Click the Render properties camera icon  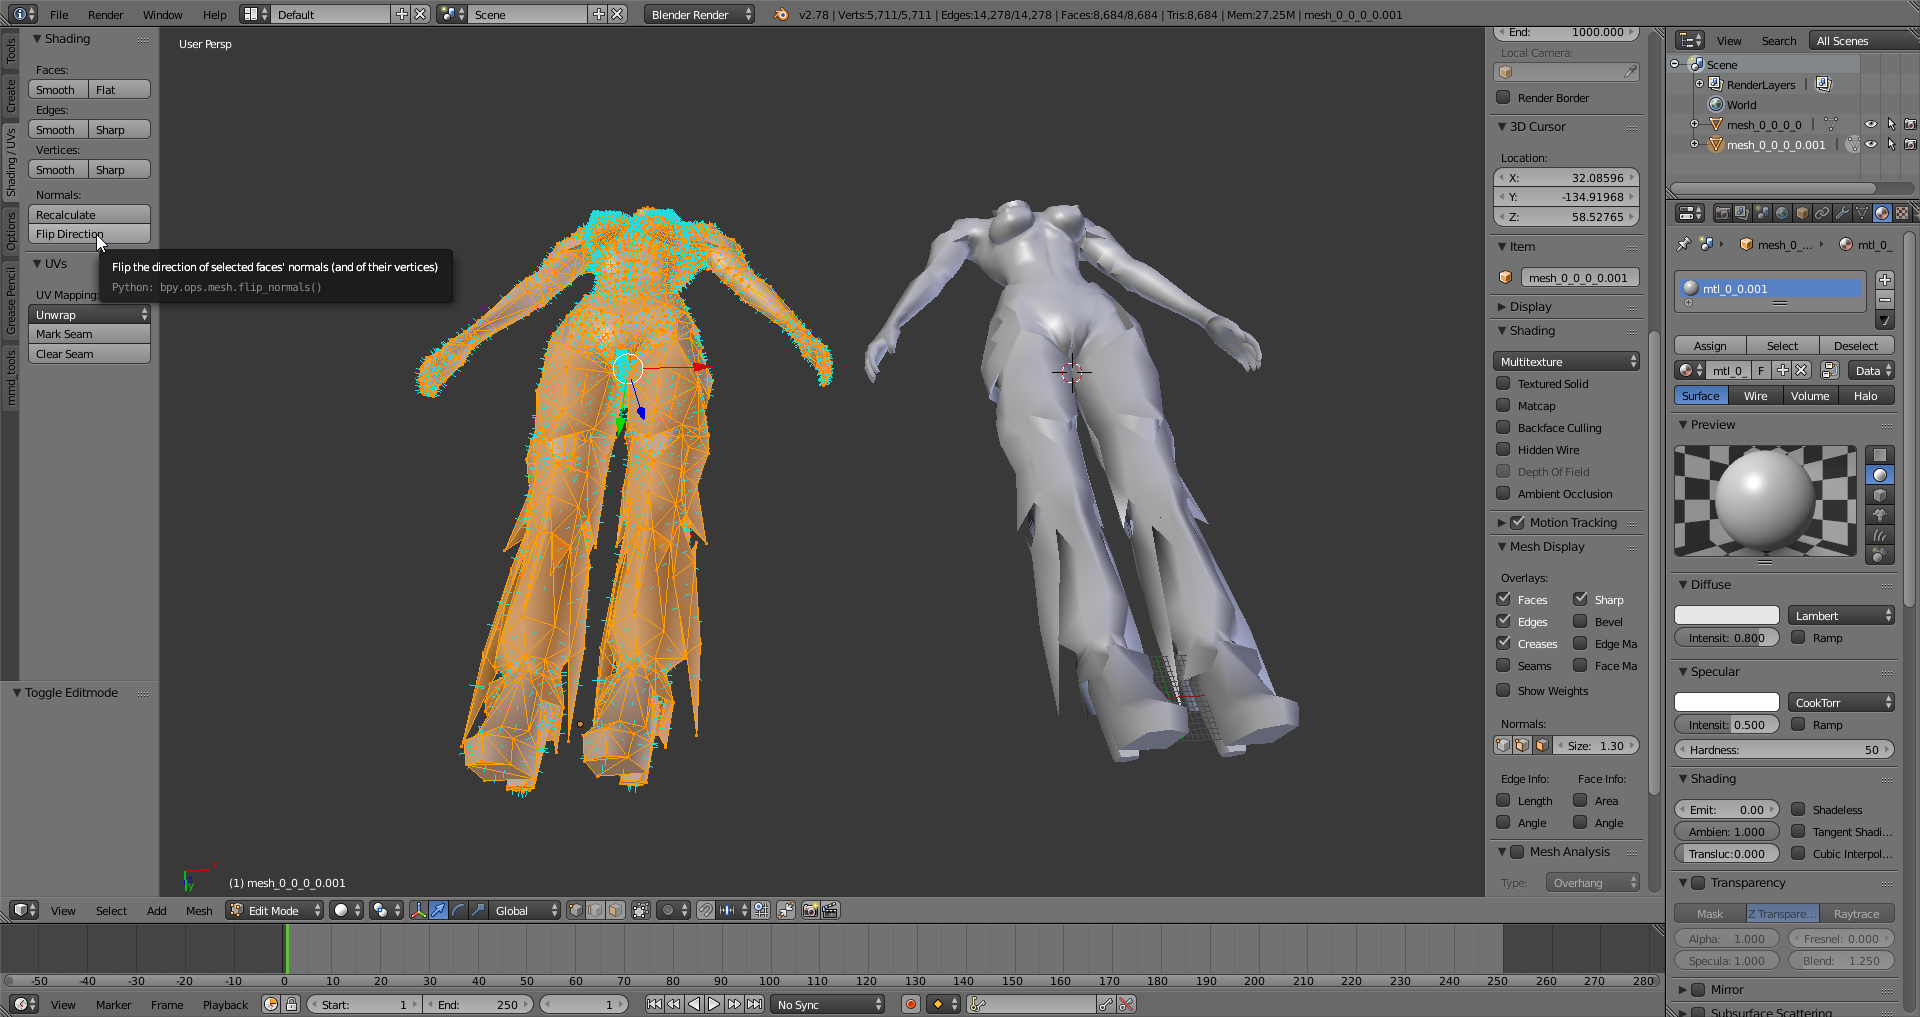click(x=1722, y=213)
